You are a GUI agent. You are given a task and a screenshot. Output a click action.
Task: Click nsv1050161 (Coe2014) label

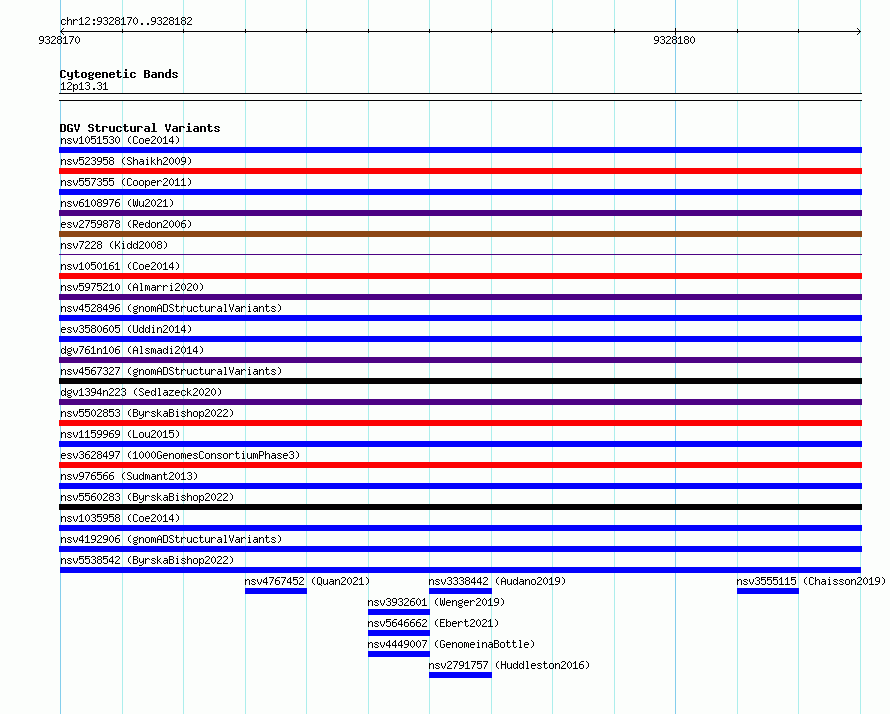[x=120, y=266]
